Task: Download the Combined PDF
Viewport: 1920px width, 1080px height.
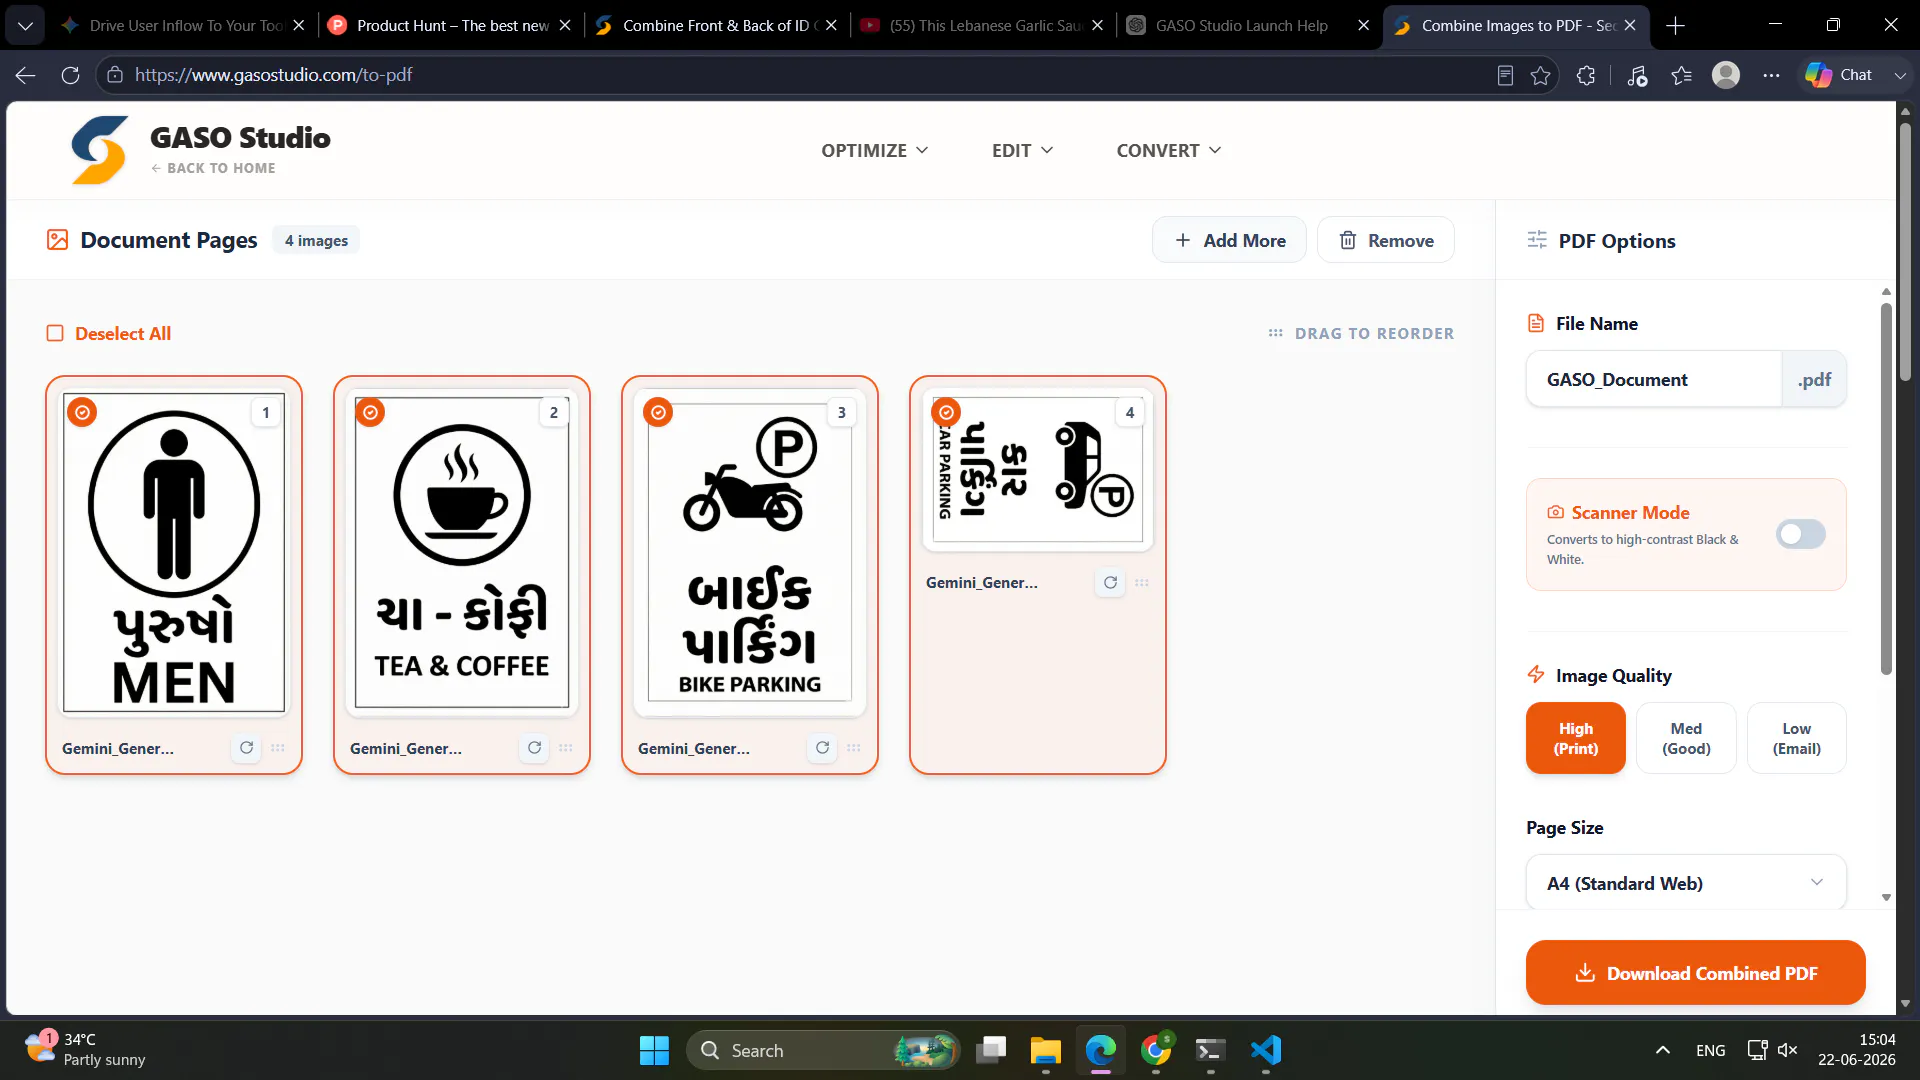Action: tap(1696, 973)
